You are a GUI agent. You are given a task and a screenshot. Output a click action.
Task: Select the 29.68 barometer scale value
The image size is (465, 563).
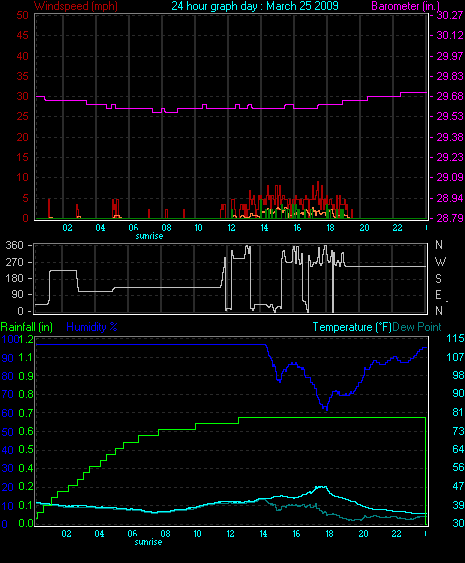pos(450,96)
